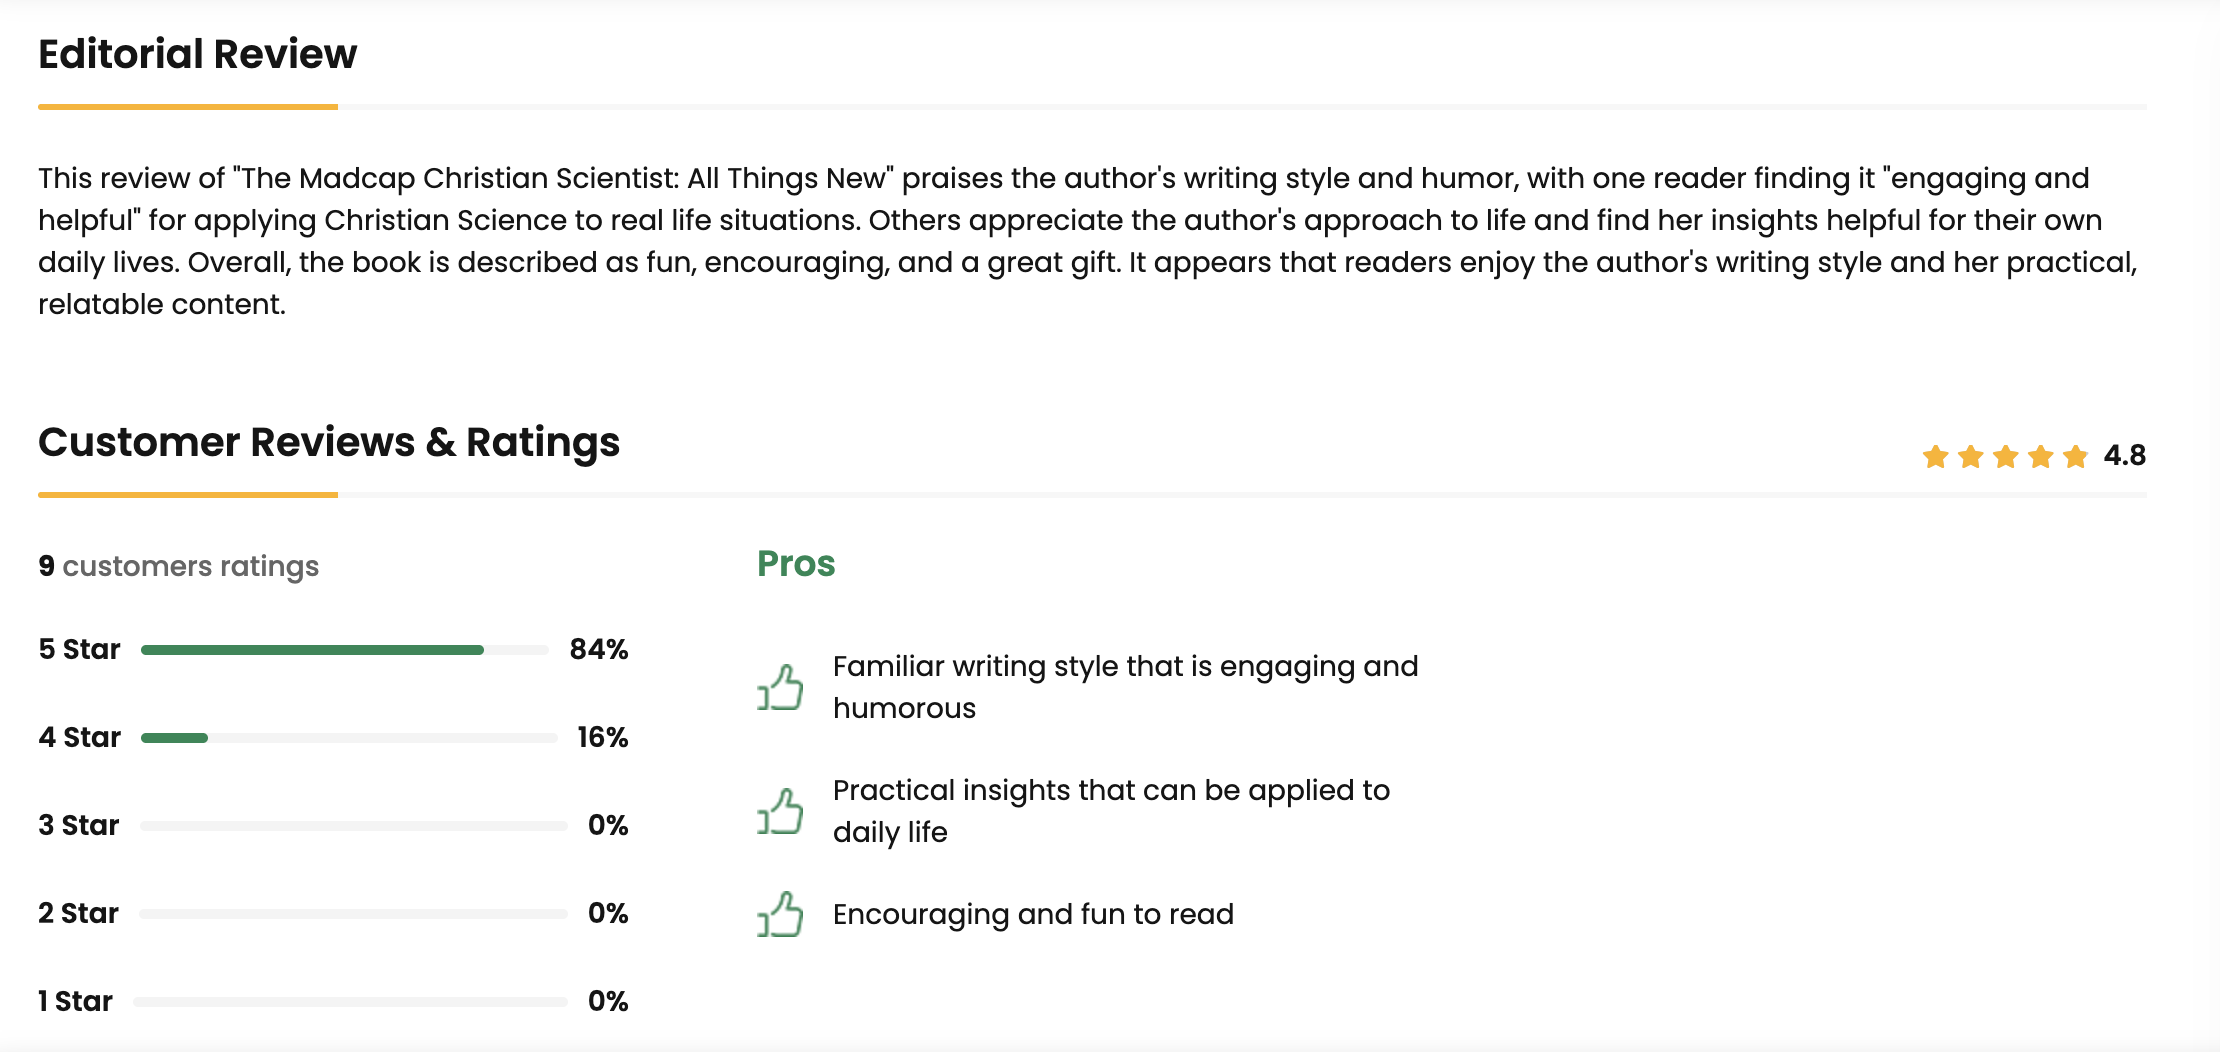Select the "4 Star" filter label
Viewport: 2220px width, 1052px height.
(x=79, y=738)
